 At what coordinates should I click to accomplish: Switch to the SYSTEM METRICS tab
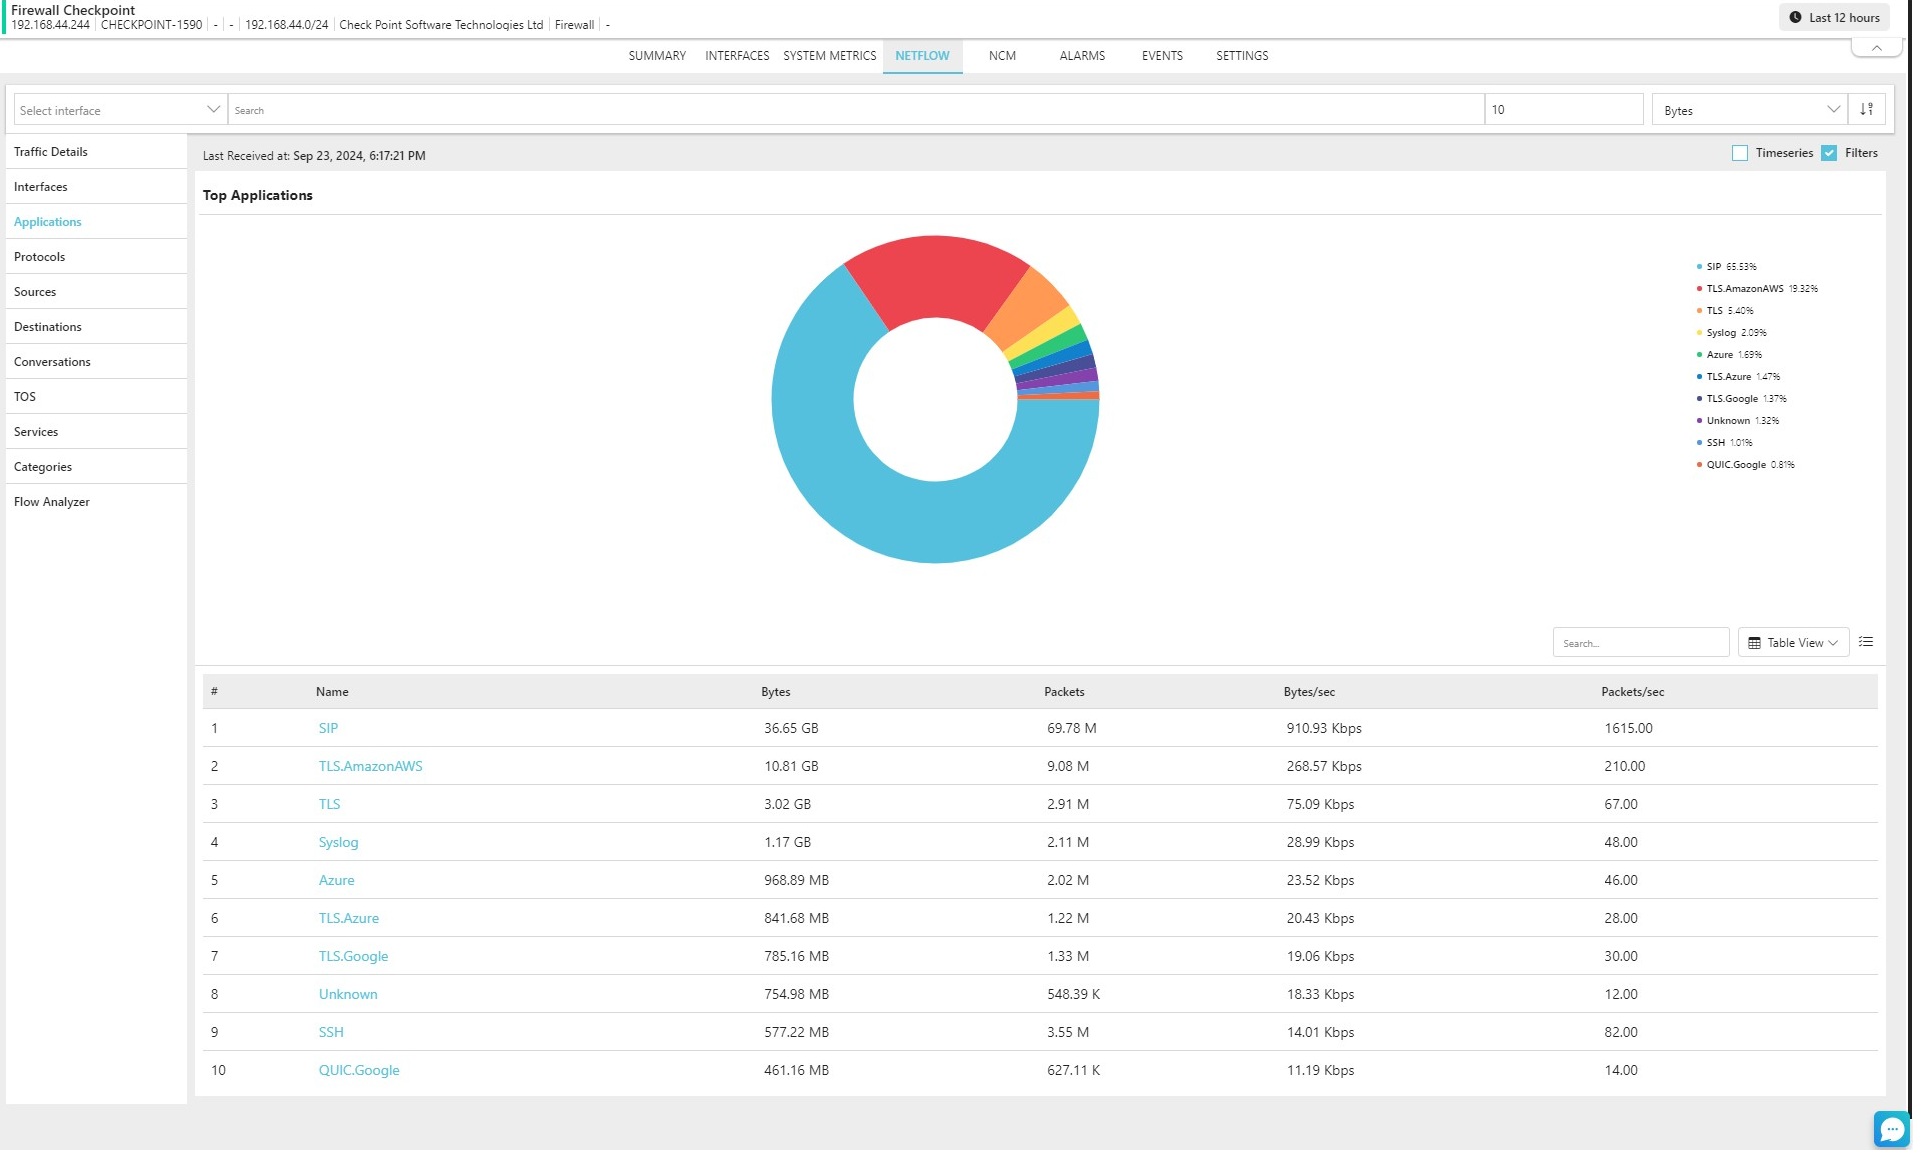pyautogui.click(x=829, y=56)
